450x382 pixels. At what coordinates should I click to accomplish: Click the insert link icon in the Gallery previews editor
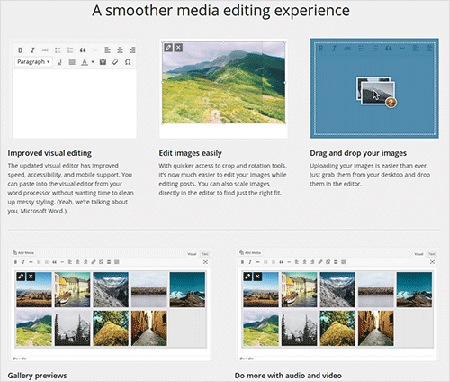(93, 262)
